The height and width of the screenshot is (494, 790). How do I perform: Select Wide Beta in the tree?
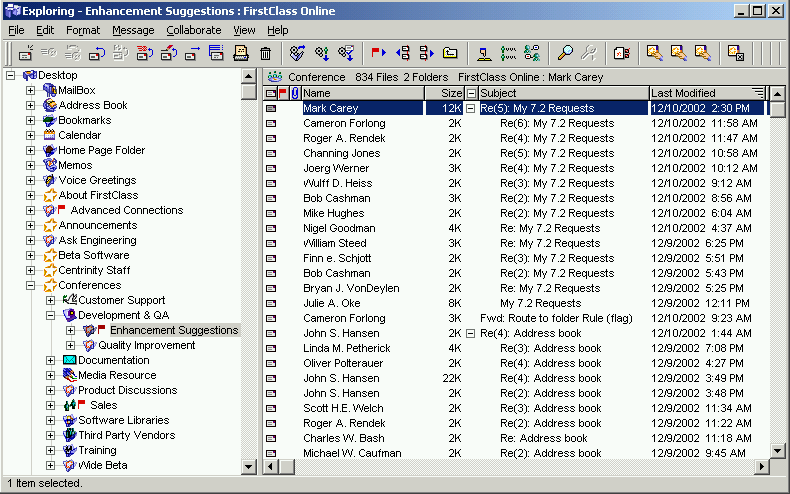(x=103, y=465)
